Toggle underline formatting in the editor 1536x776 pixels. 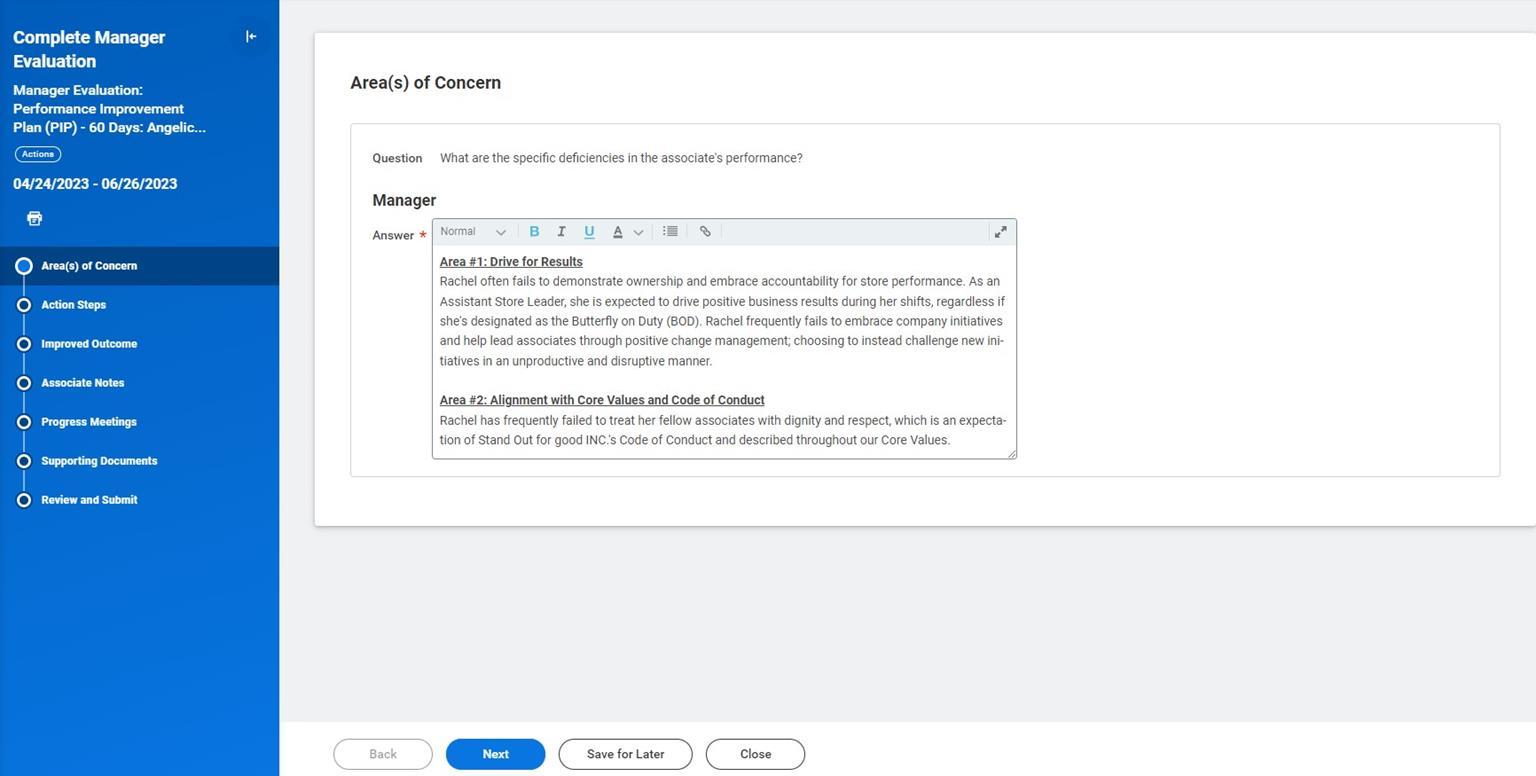[589, 231]
